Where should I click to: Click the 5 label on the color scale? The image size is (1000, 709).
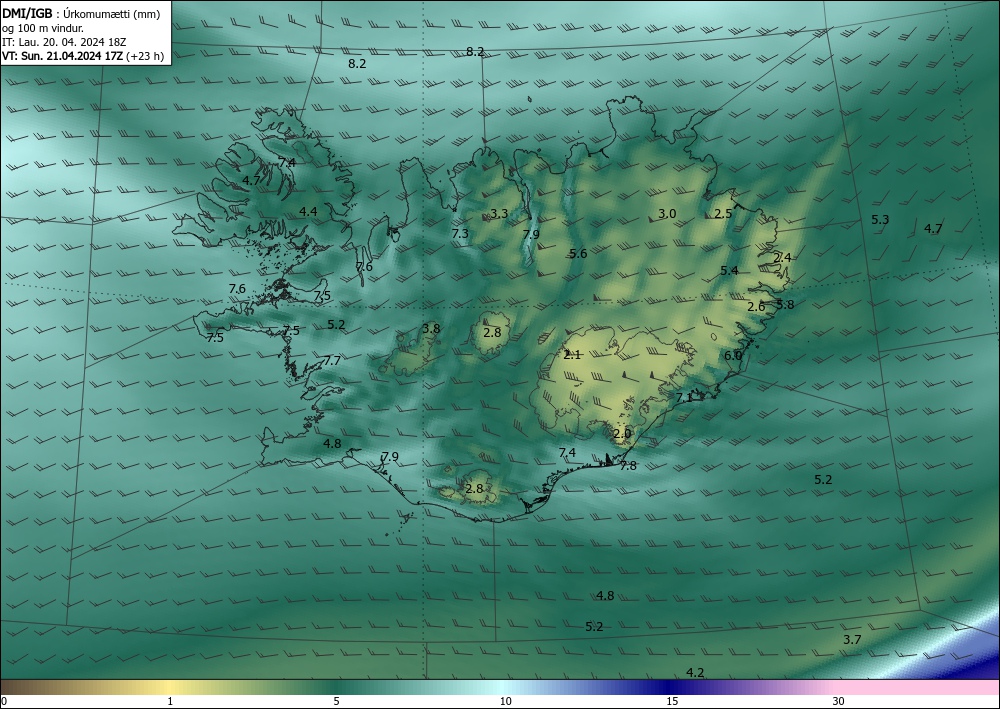(x=336, y=701)
